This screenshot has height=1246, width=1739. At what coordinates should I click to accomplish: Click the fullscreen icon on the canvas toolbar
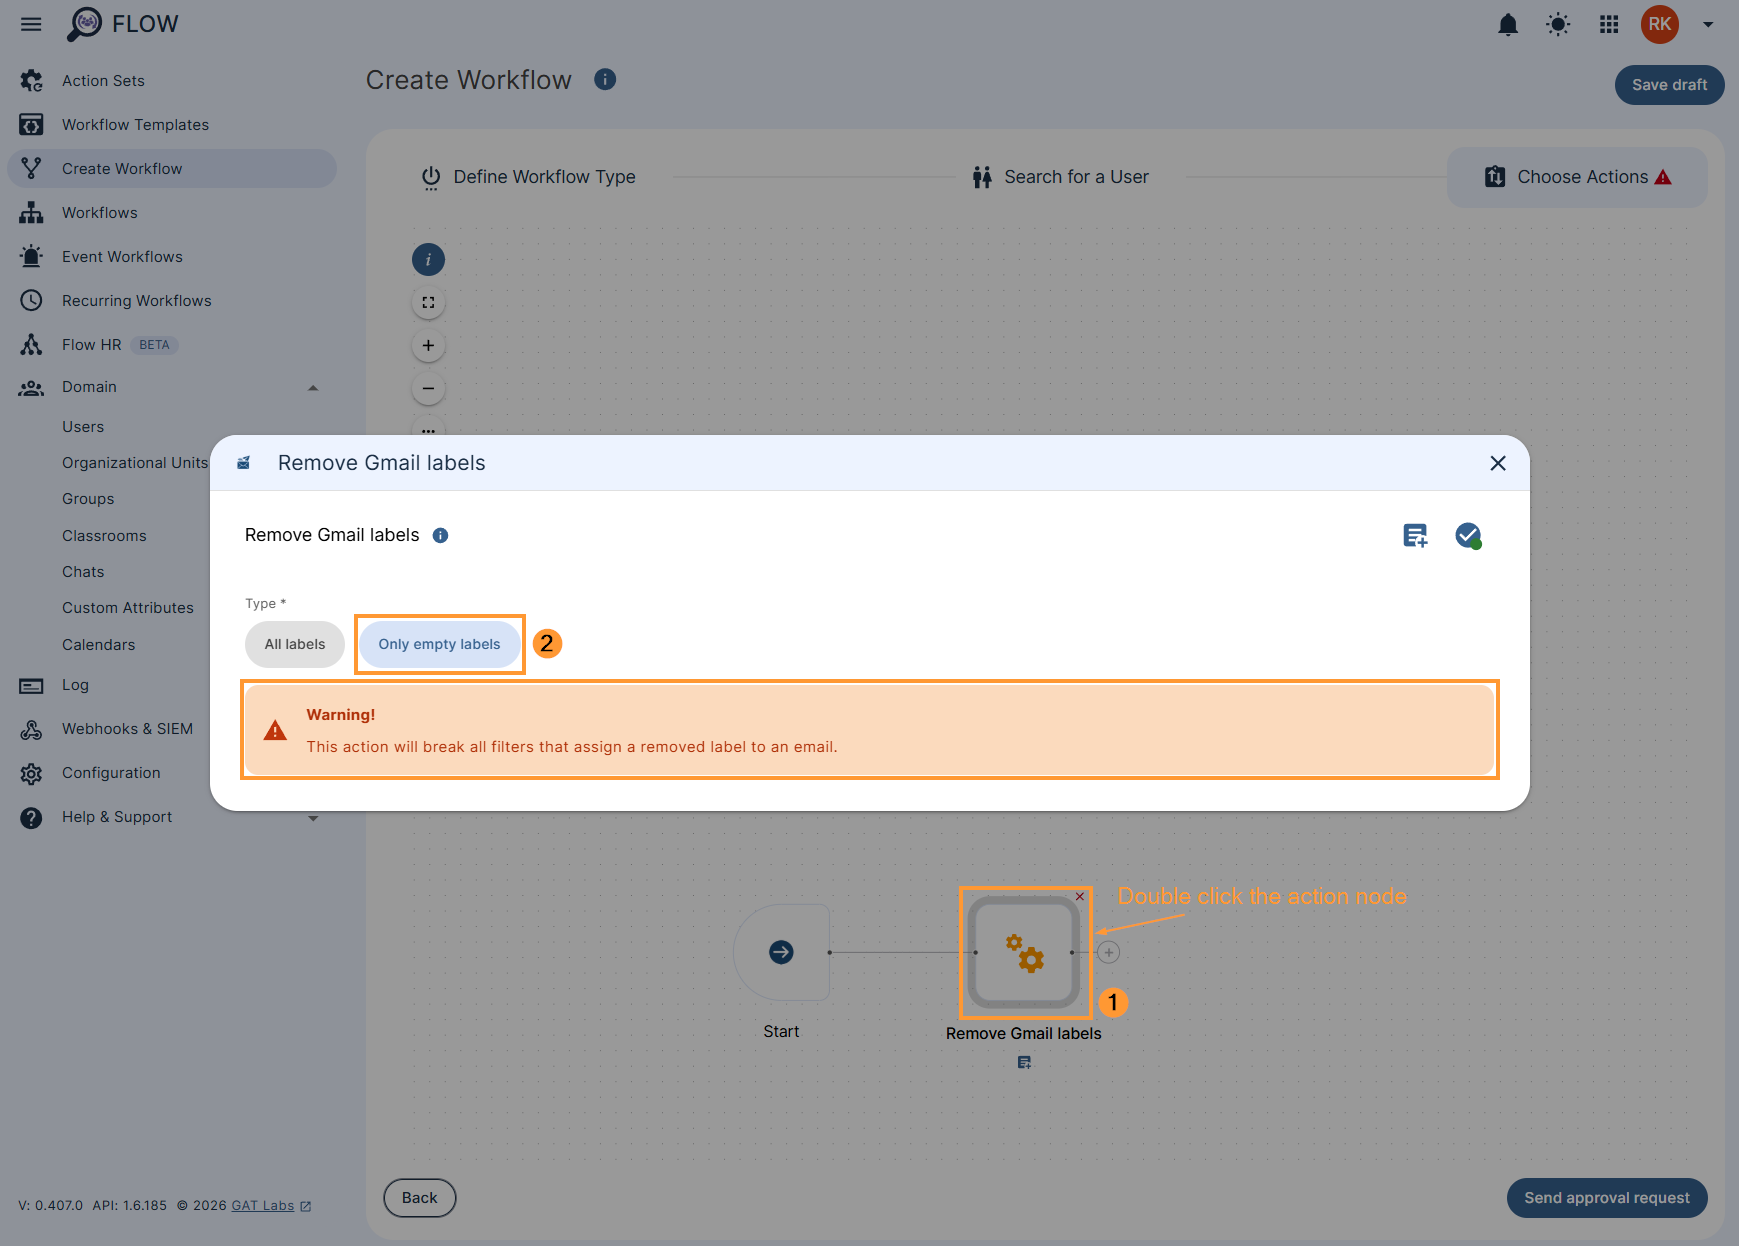(x=428, y=302)
